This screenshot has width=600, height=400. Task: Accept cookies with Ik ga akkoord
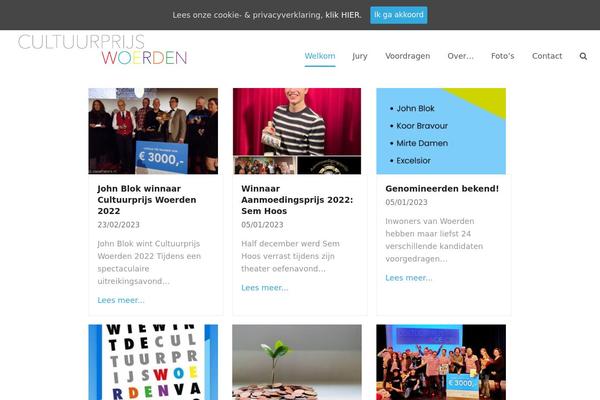pos(399,15)
